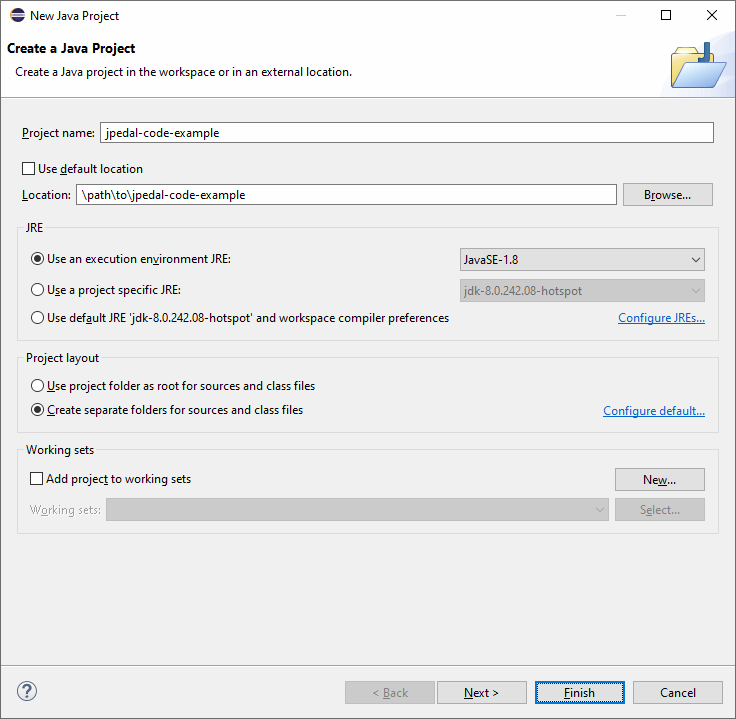Select Use project folder as root option
736x719 pixels.
coord(38,386)
